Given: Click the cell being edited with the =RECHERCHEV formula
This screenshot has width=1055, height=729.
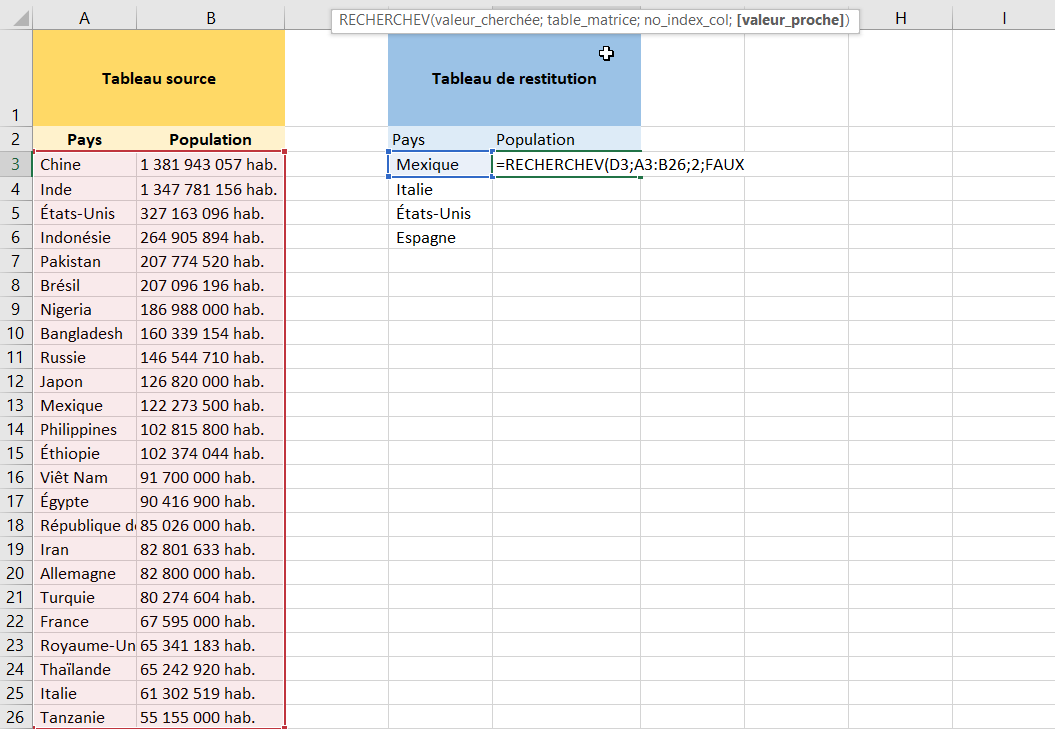Looking at the screenshot, I should 566,165.
